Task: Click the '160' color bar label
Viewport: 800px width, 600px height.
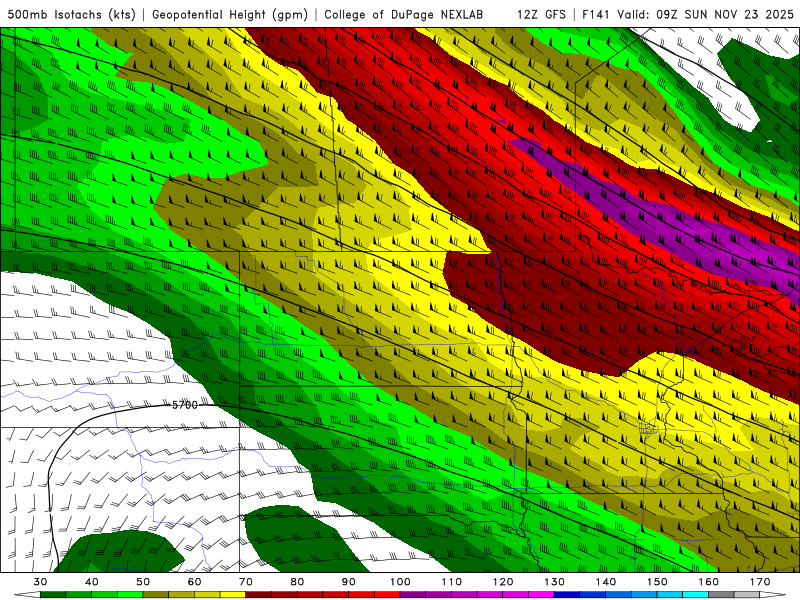Action: 709,582
